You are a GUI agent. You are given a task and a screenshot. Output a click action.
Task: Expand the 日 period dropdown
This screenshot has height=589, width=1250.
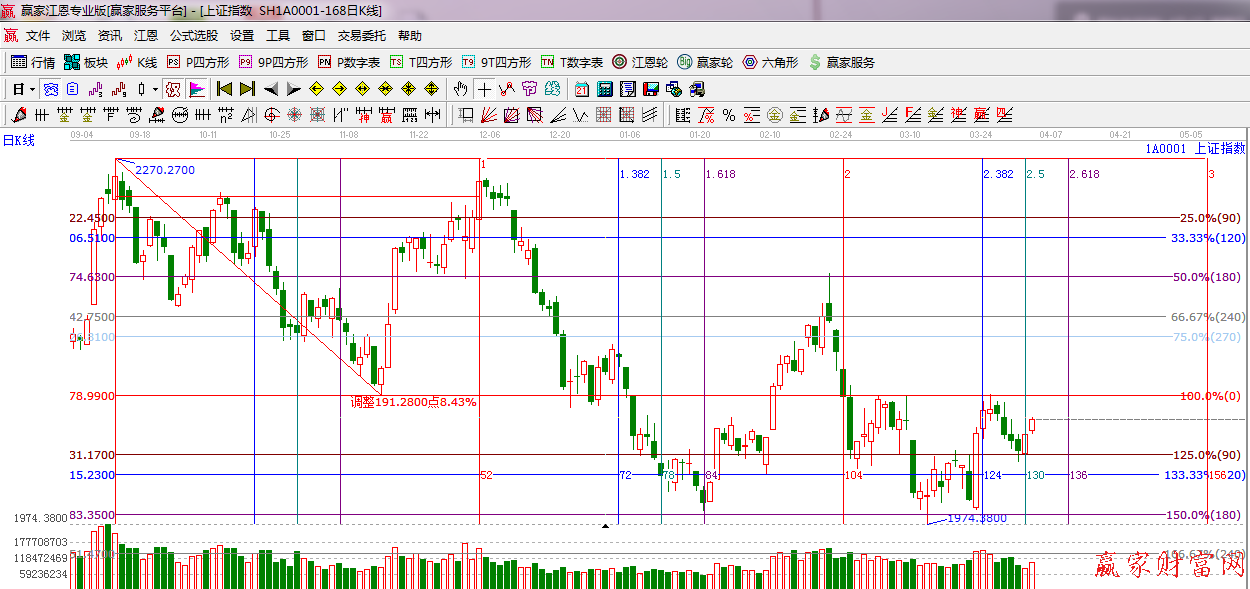(24, 89)
